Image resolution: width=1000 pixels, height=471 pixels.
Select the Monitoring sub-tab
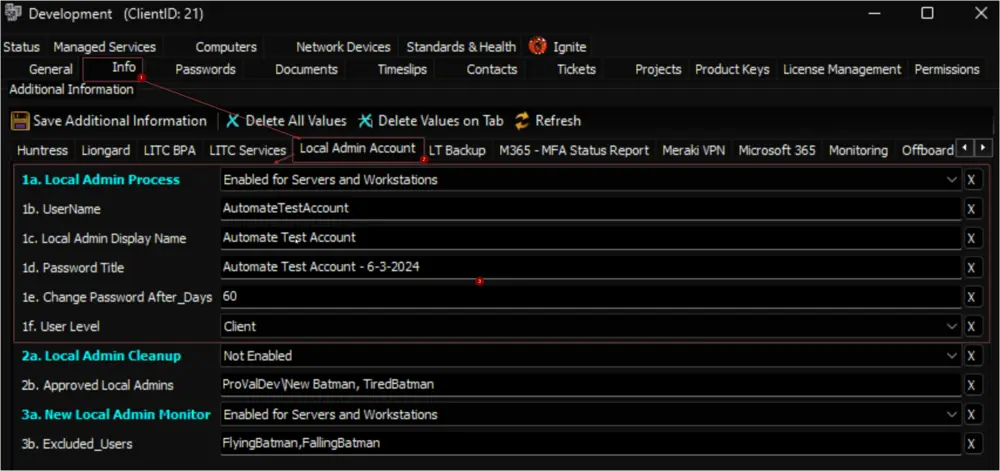pyautogui.click(x=858, y=150)
